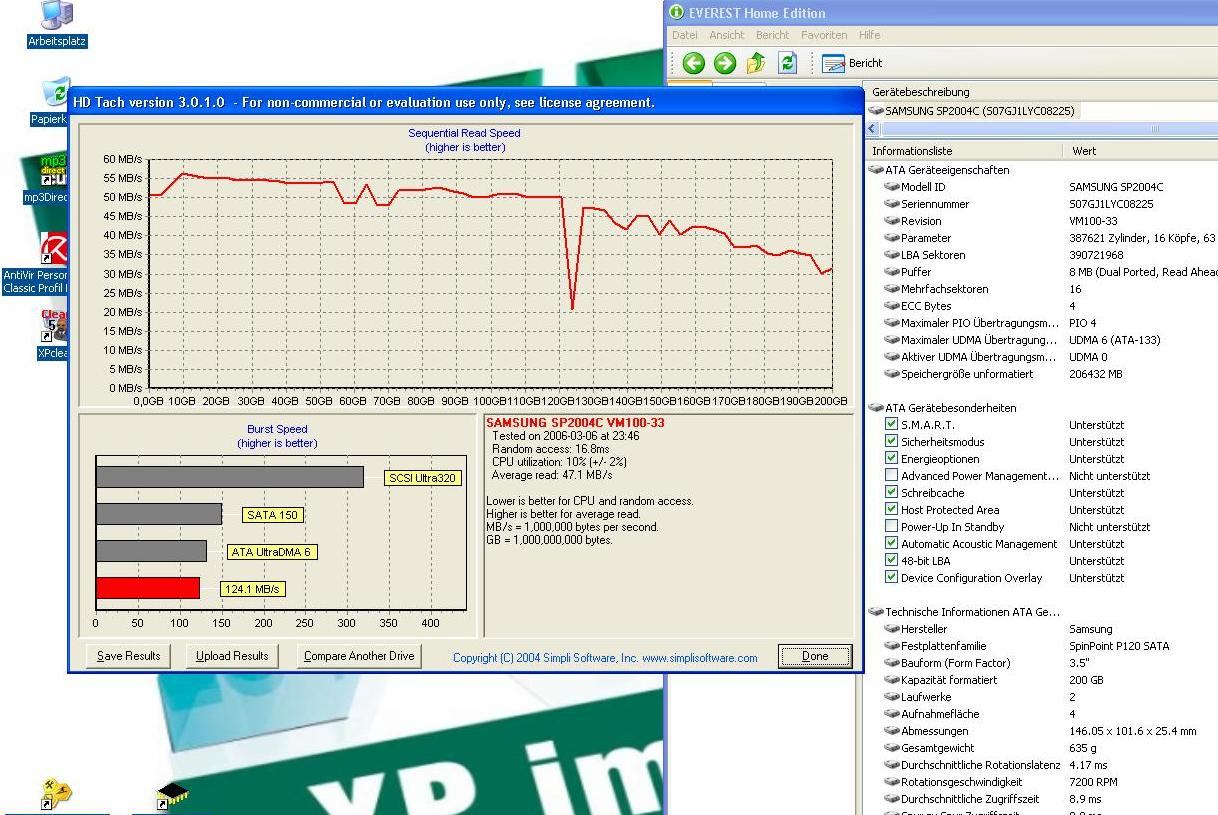Toggle Device Configuration Overlay checkbox

pos(892,578)
